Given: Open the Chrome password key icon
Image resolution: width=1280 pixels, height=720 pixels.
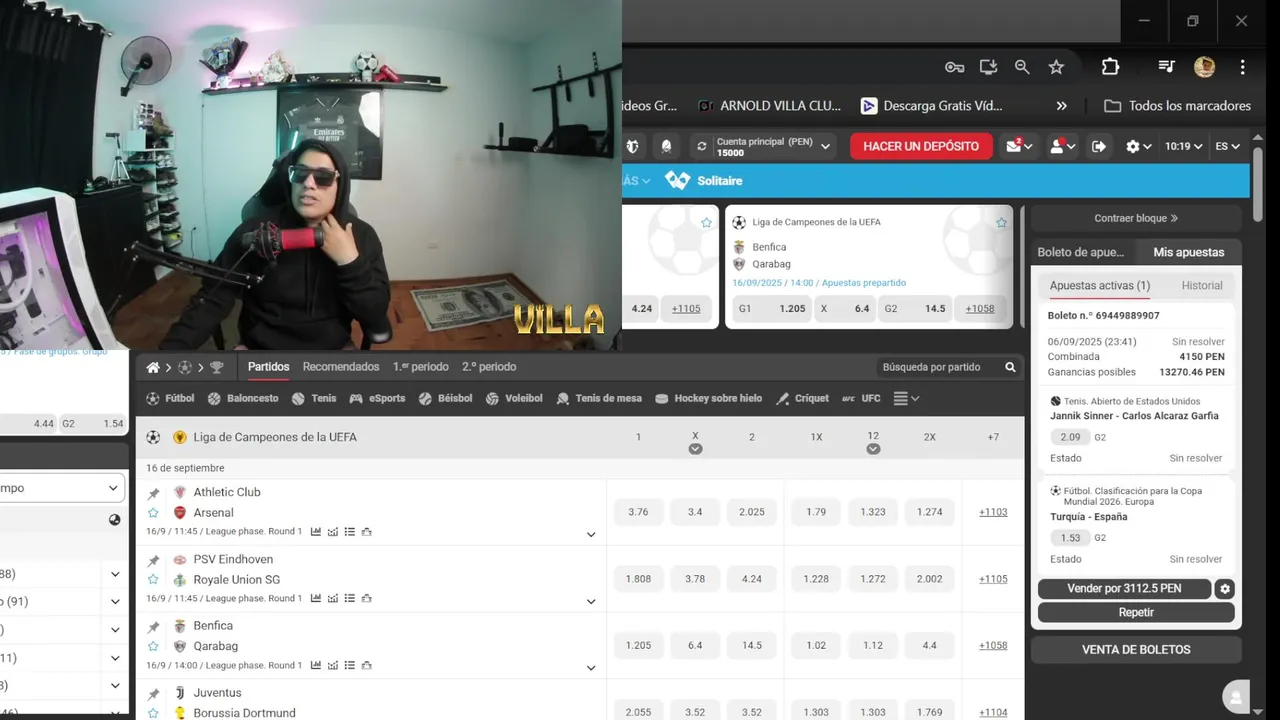Looking at the screenshot, I should pyautogui.click(x=954, y=67).
